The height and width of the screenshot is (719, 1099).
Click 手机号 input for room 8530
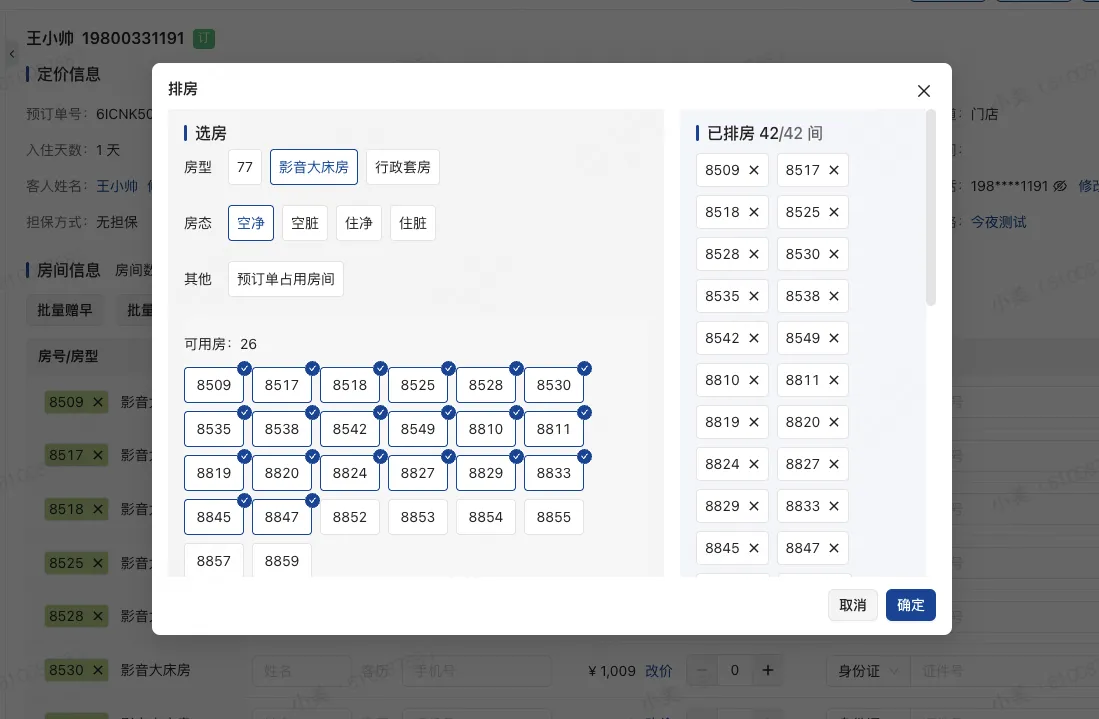[477, 671]
